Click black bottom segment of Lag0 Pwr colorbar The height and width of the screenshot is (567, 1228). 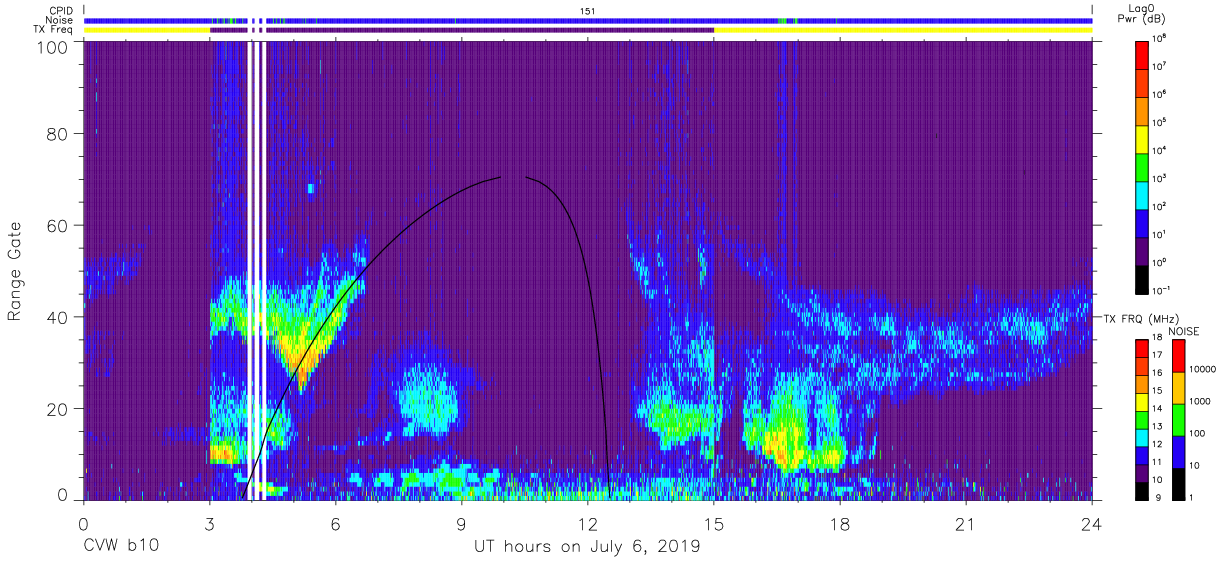[1142, 278]
